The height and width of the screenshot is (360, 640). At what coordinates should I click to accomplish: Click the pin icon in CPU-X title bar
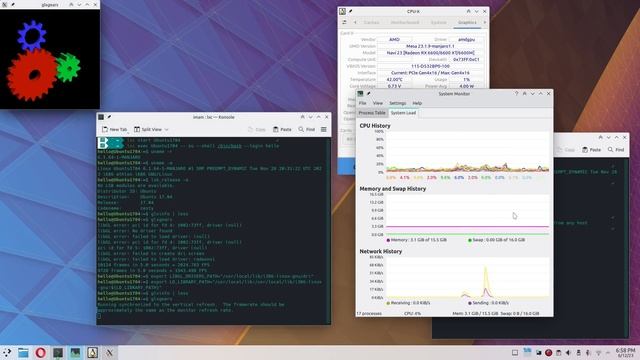point(350,11)
